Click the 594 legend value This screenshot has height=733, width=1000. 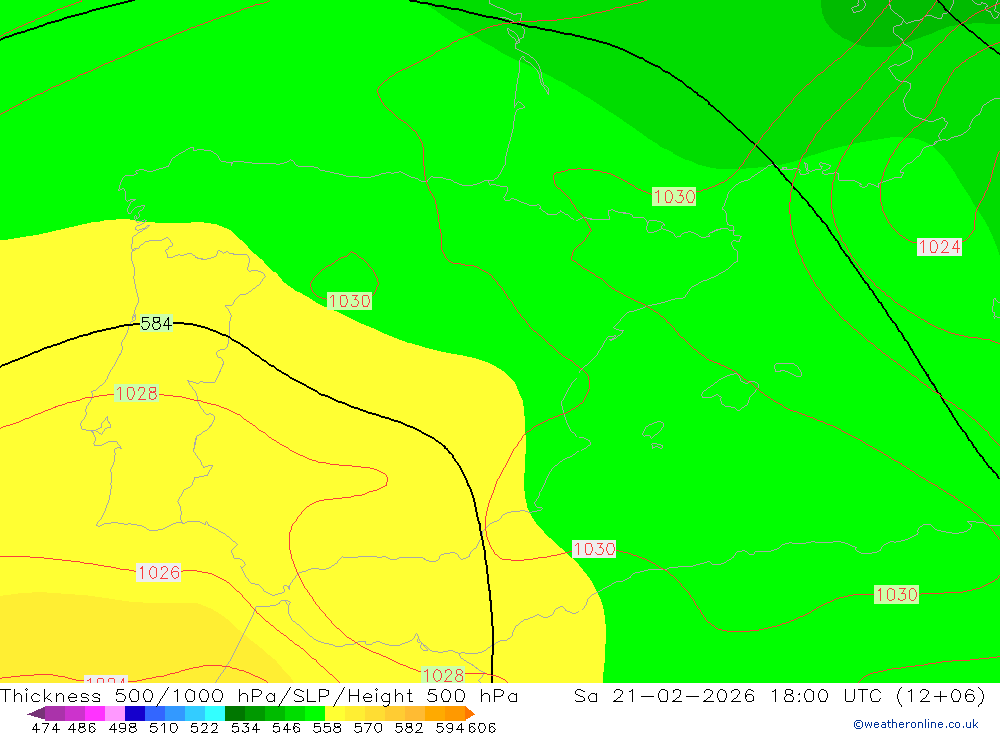click(450, 727)
